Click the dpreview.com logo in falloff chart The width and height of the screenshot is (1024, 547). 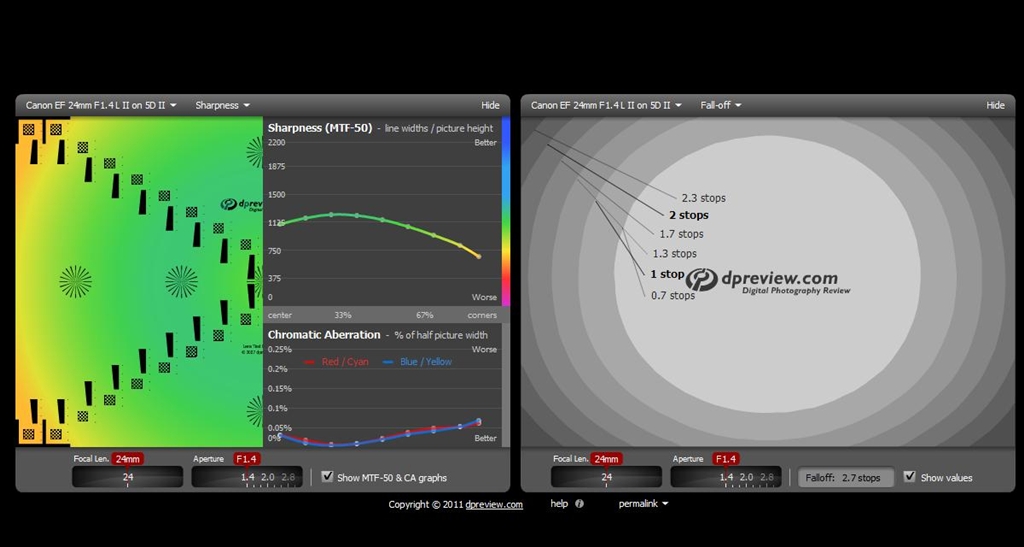coord(767,281)
